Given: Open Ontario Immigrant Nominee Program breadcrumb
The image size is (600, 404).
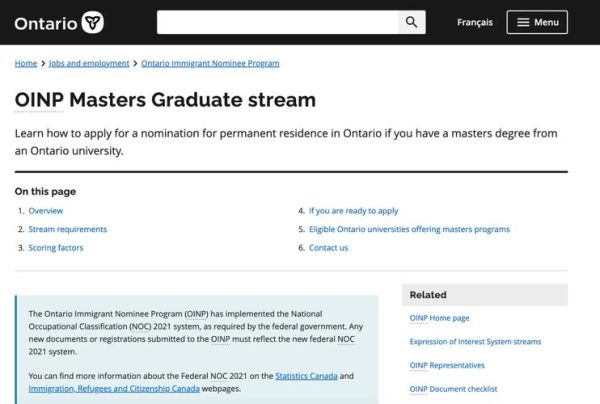Looking at the screenshot, I should [x=210, y=63].
